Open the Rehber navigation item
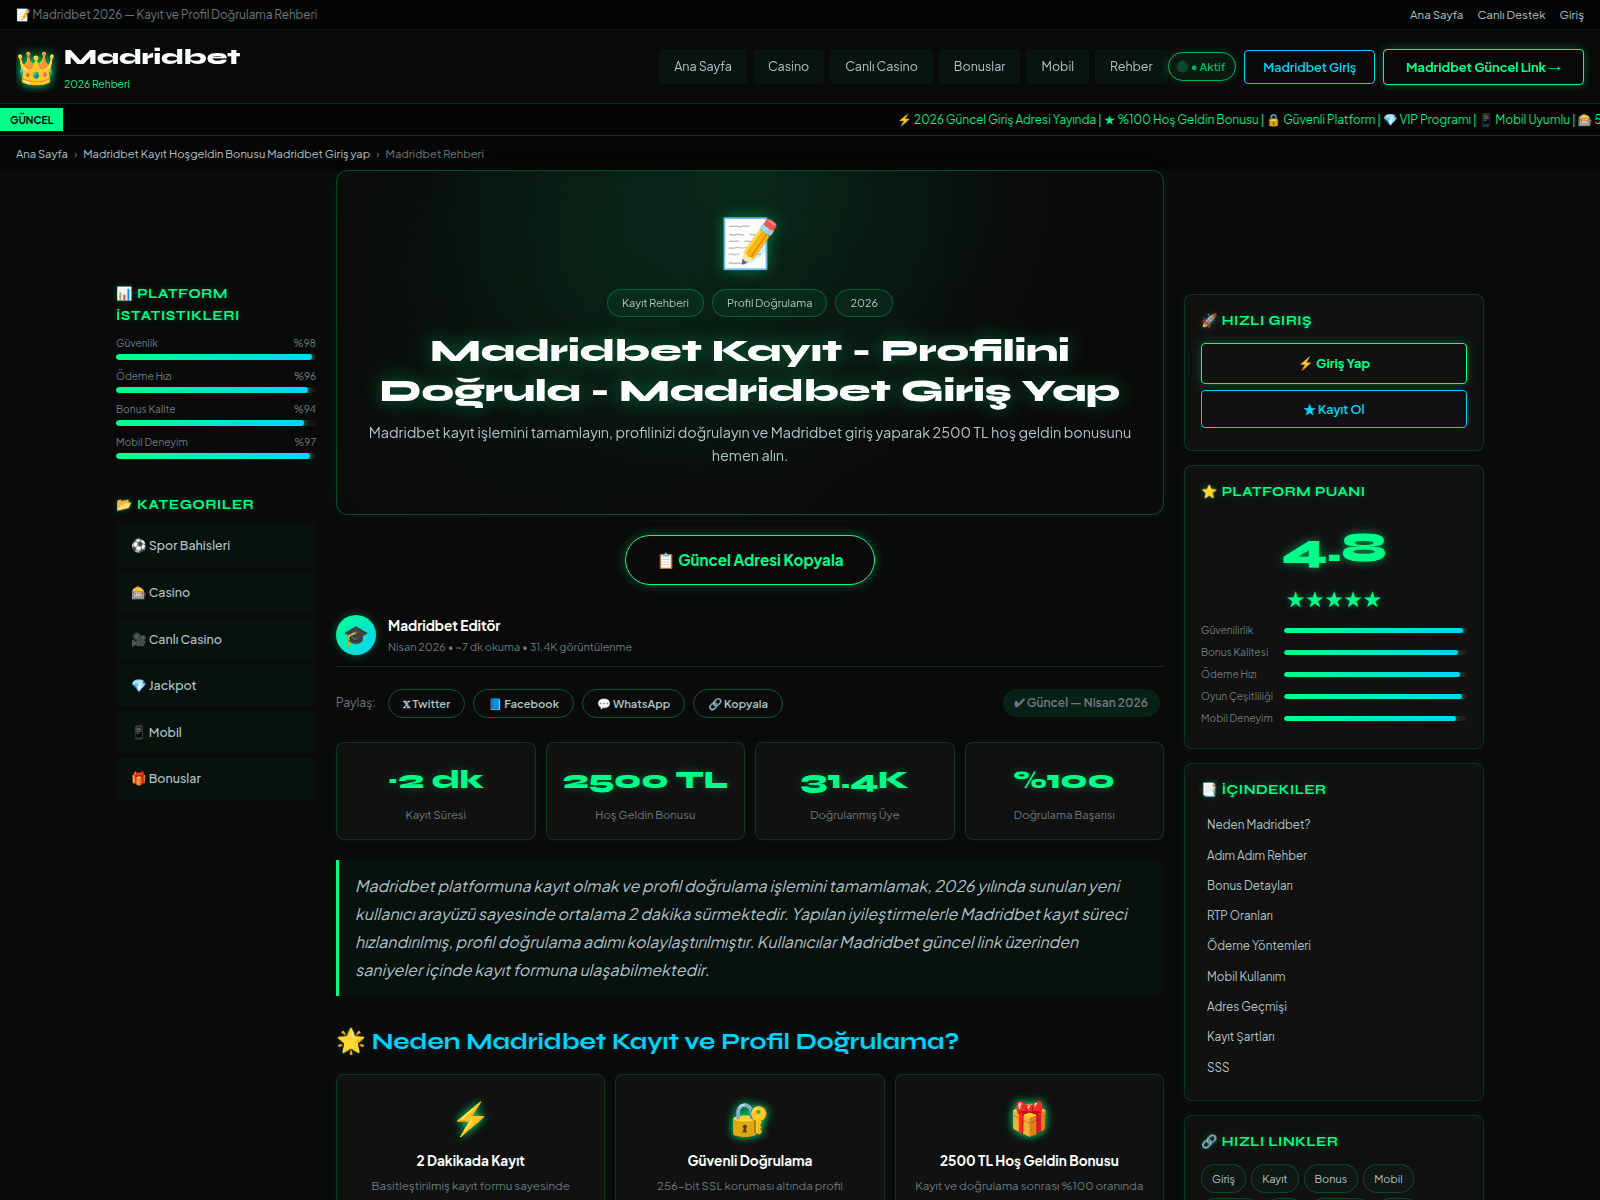This screenshot has width=1600, height=1200. pyautogui.click(x=1131, y=66)
